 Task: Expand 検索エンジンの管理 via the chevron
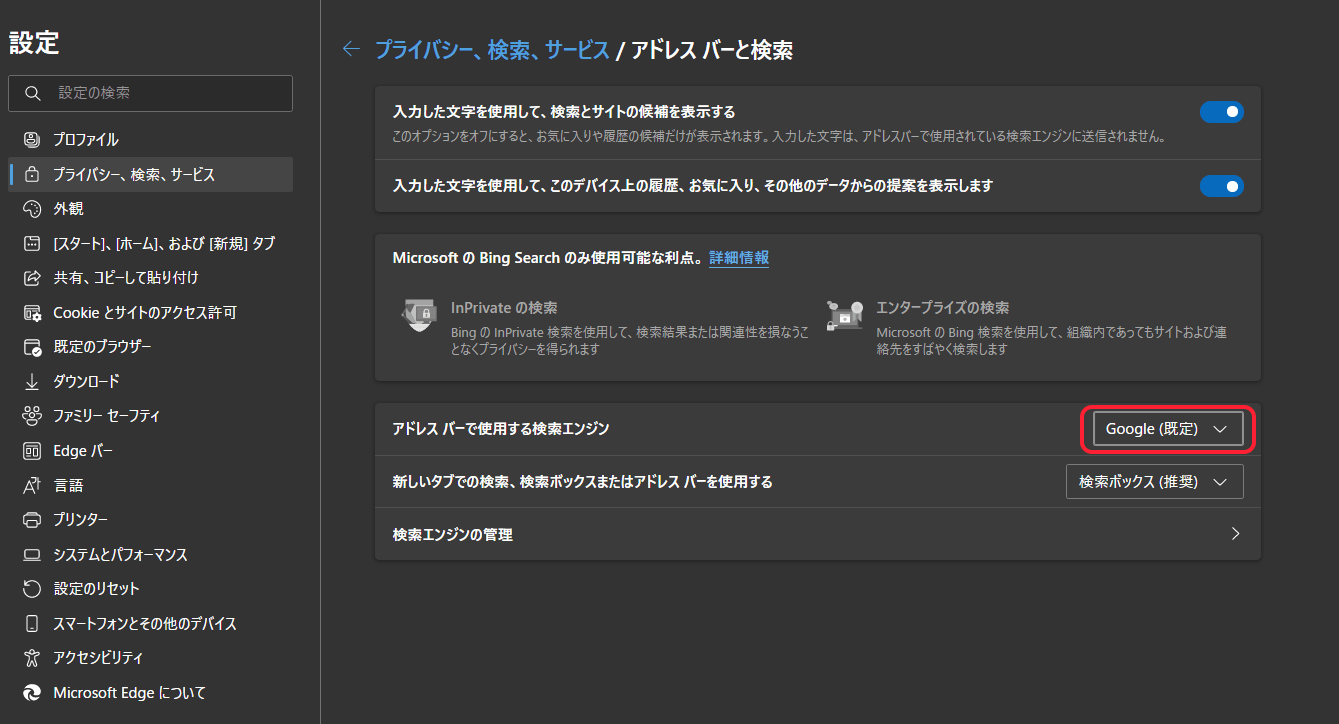(x=1235, y=534)
